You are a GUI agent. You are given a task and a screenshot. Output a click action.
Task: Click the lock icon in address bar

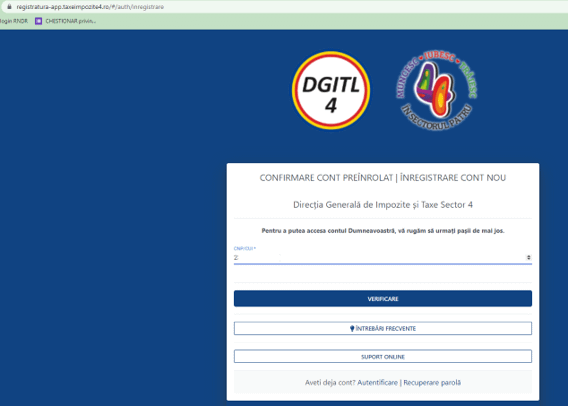pyautogui.click(x=9, y=7)
